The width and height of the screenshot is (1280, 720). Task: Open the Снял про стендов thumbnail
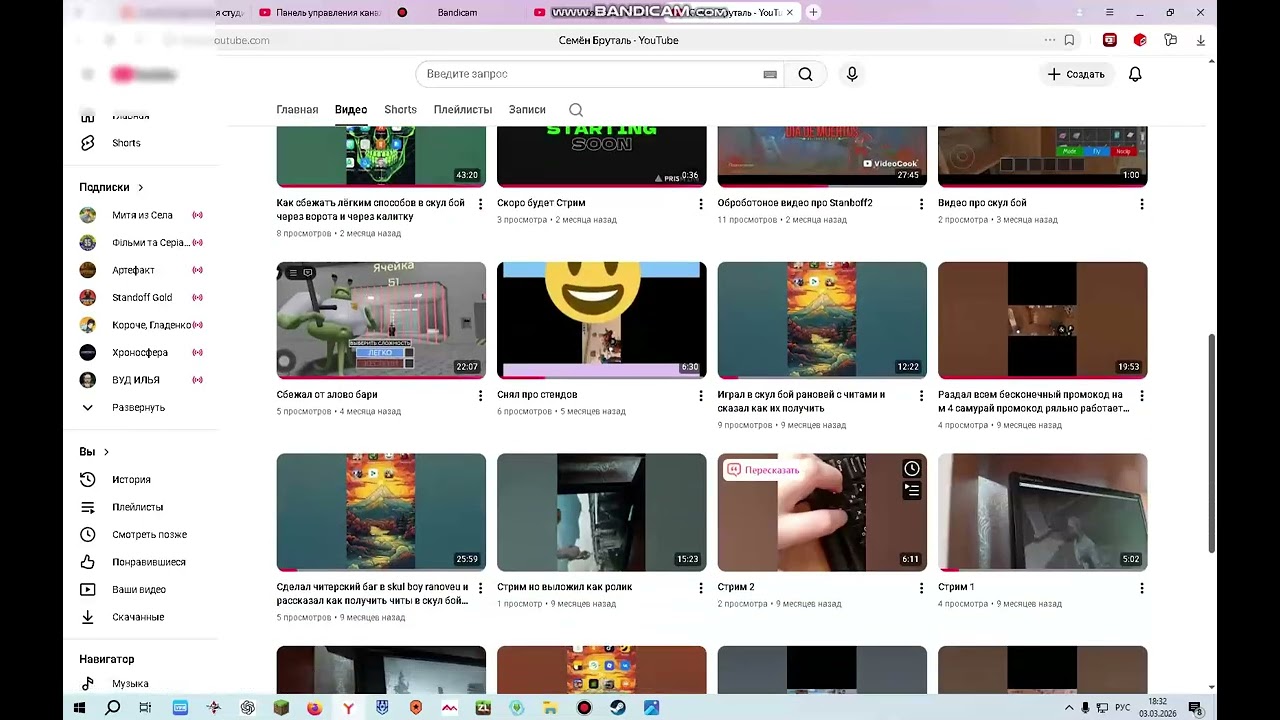[602, 321]
